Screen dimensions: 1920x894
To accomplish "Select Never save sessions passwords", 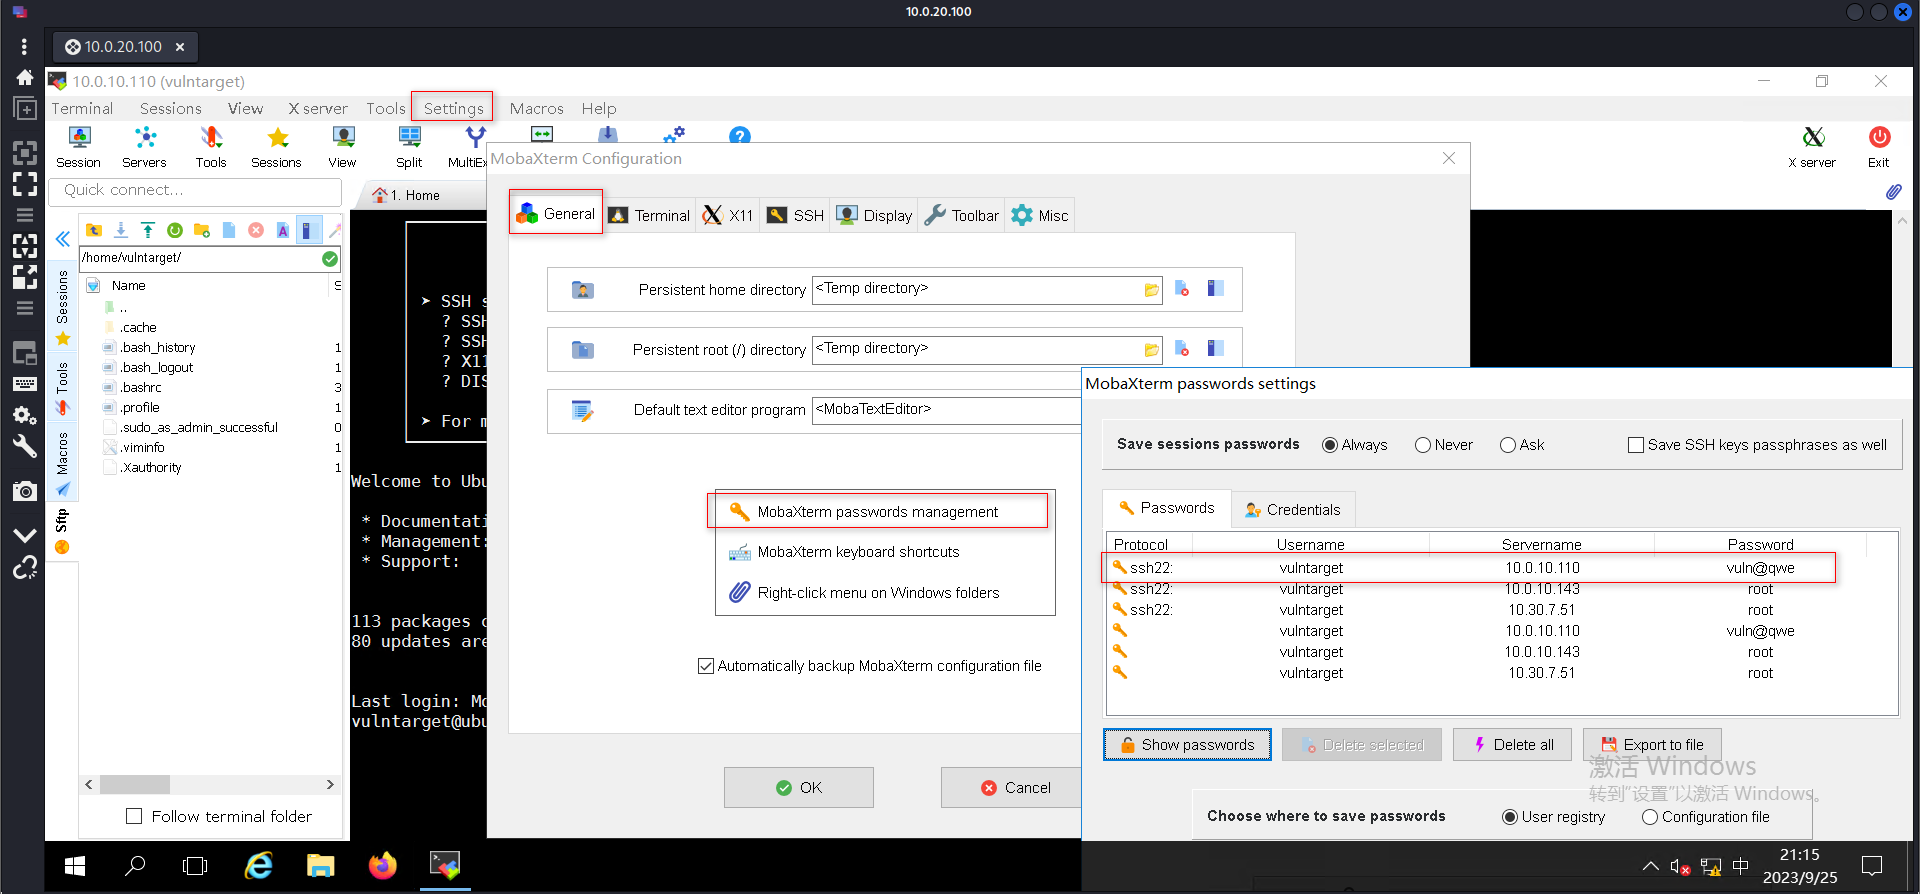I will click(1444, 445).
